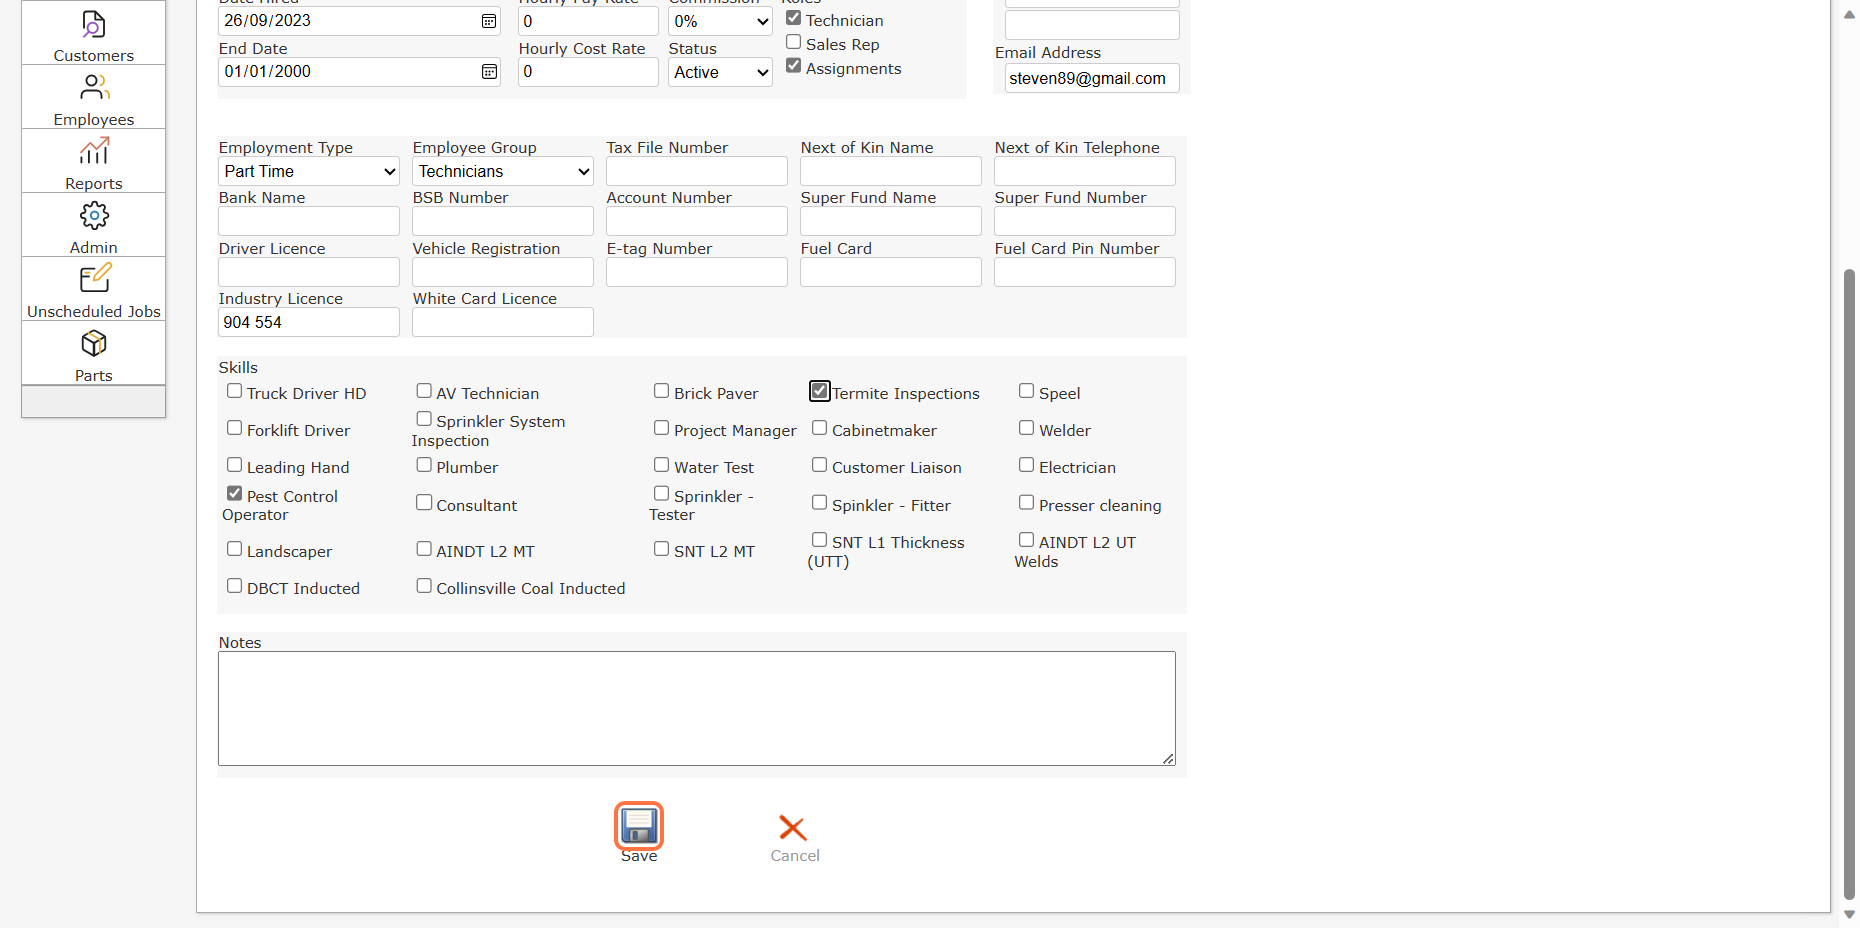
Task: Open the Customers panel
Action: point(93,33)
